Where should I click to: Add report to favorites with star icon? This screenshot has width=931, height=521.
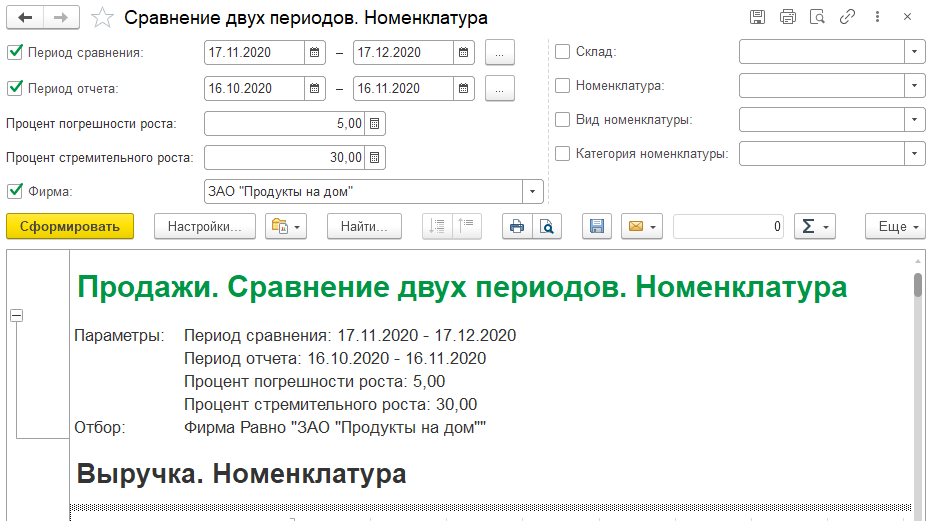[x=101, y=18]
